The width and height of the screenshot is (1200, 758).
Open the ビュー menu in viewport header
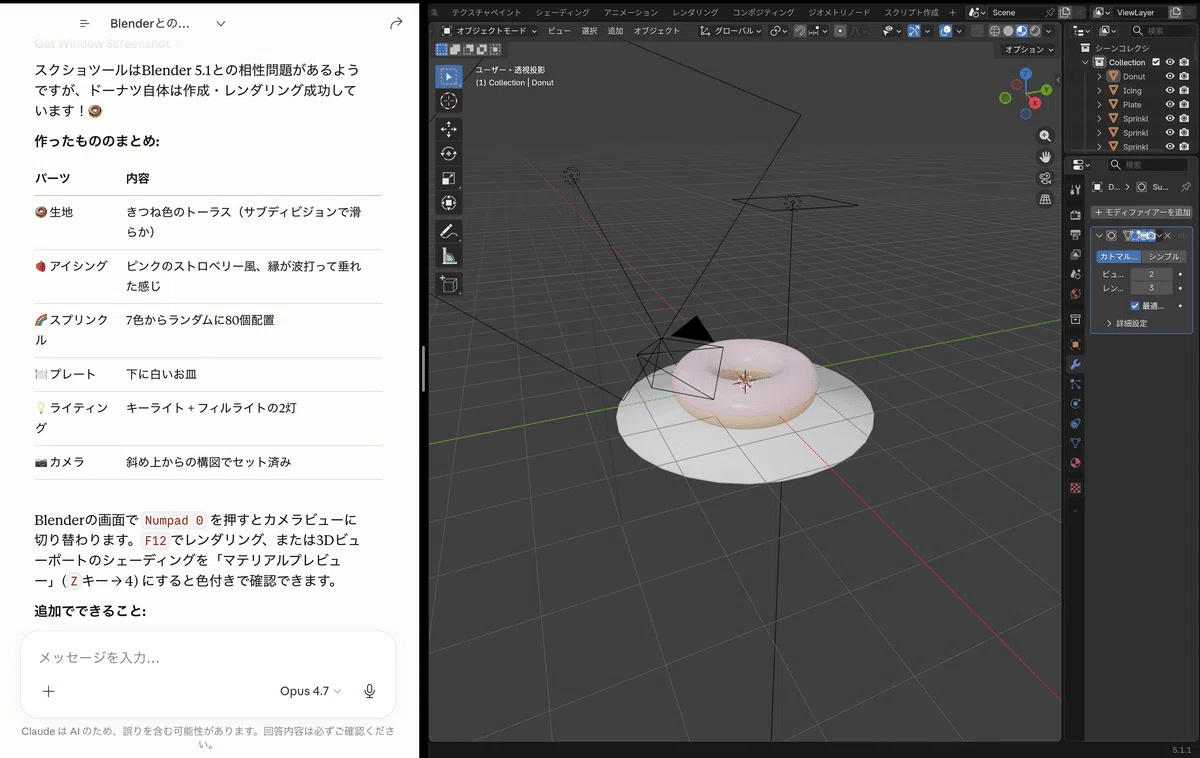tap(559, 31)
